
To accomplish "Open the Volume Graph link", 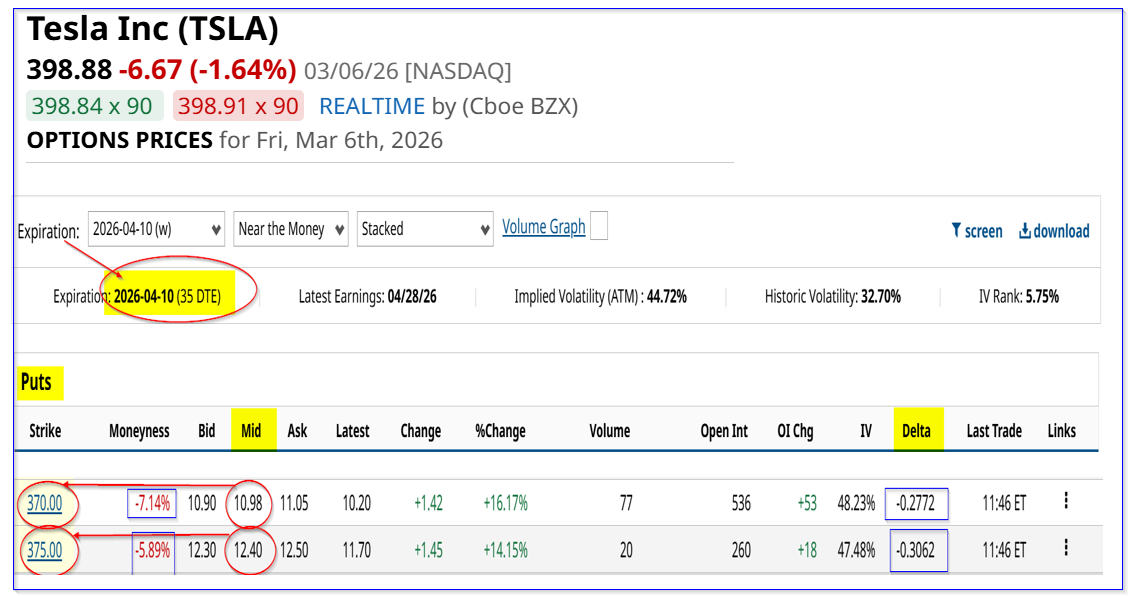I will click(543, 227).
